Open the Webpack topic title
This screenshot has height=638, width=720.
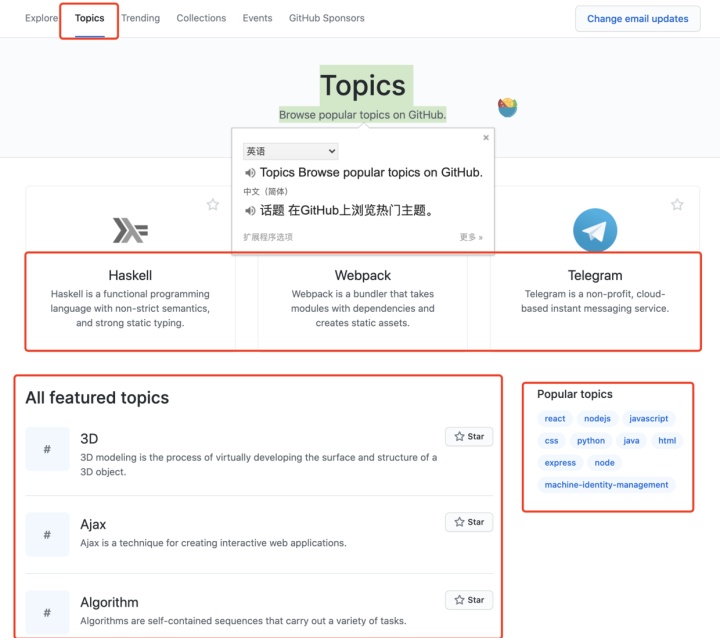[362, 275]
